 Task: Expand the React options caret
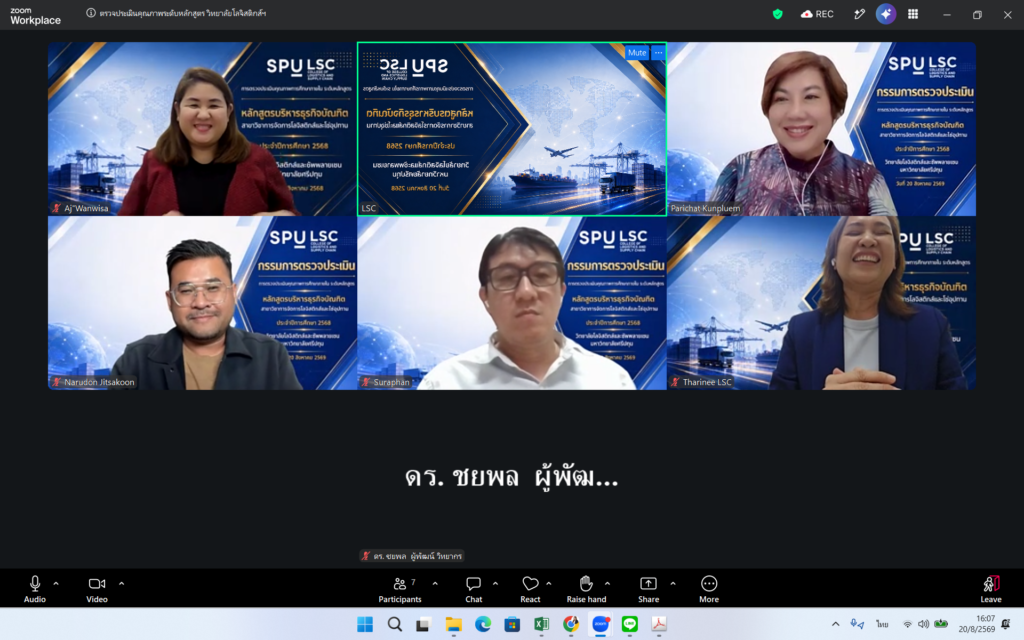(549, 584)
